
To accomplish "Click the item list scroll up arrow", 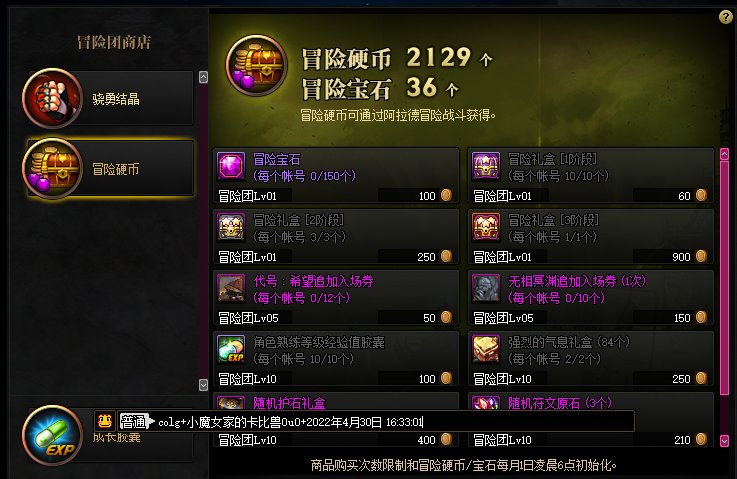I will tap(725, 154).
